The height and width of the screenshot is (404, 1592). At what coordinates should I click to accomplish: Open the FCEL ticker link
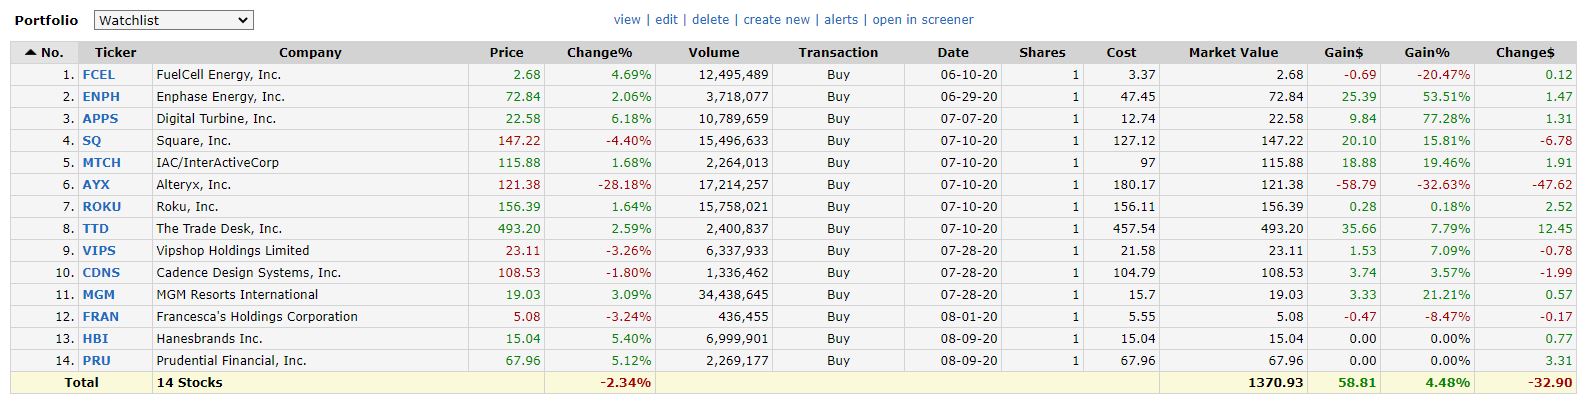coord(98,75)
